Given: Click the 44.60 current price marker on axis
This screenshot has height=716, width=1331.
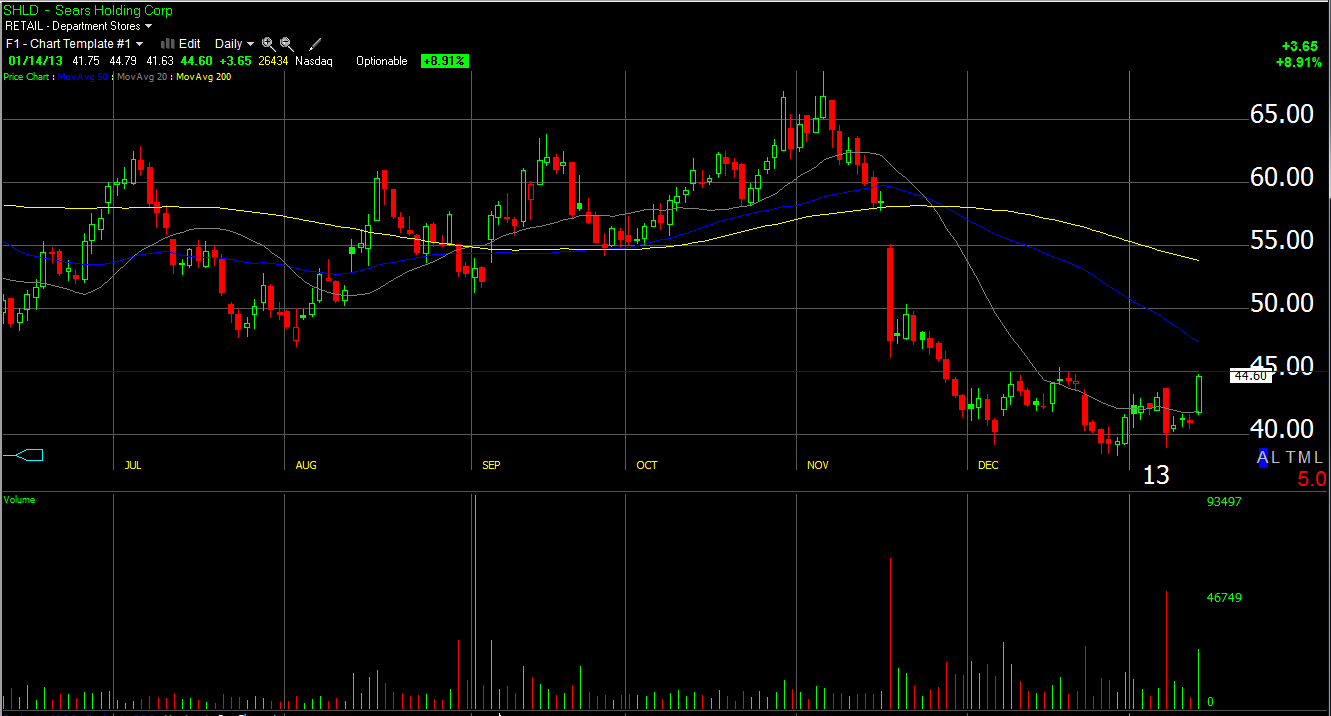Looking at the screenshot, I should point(1250,376).
